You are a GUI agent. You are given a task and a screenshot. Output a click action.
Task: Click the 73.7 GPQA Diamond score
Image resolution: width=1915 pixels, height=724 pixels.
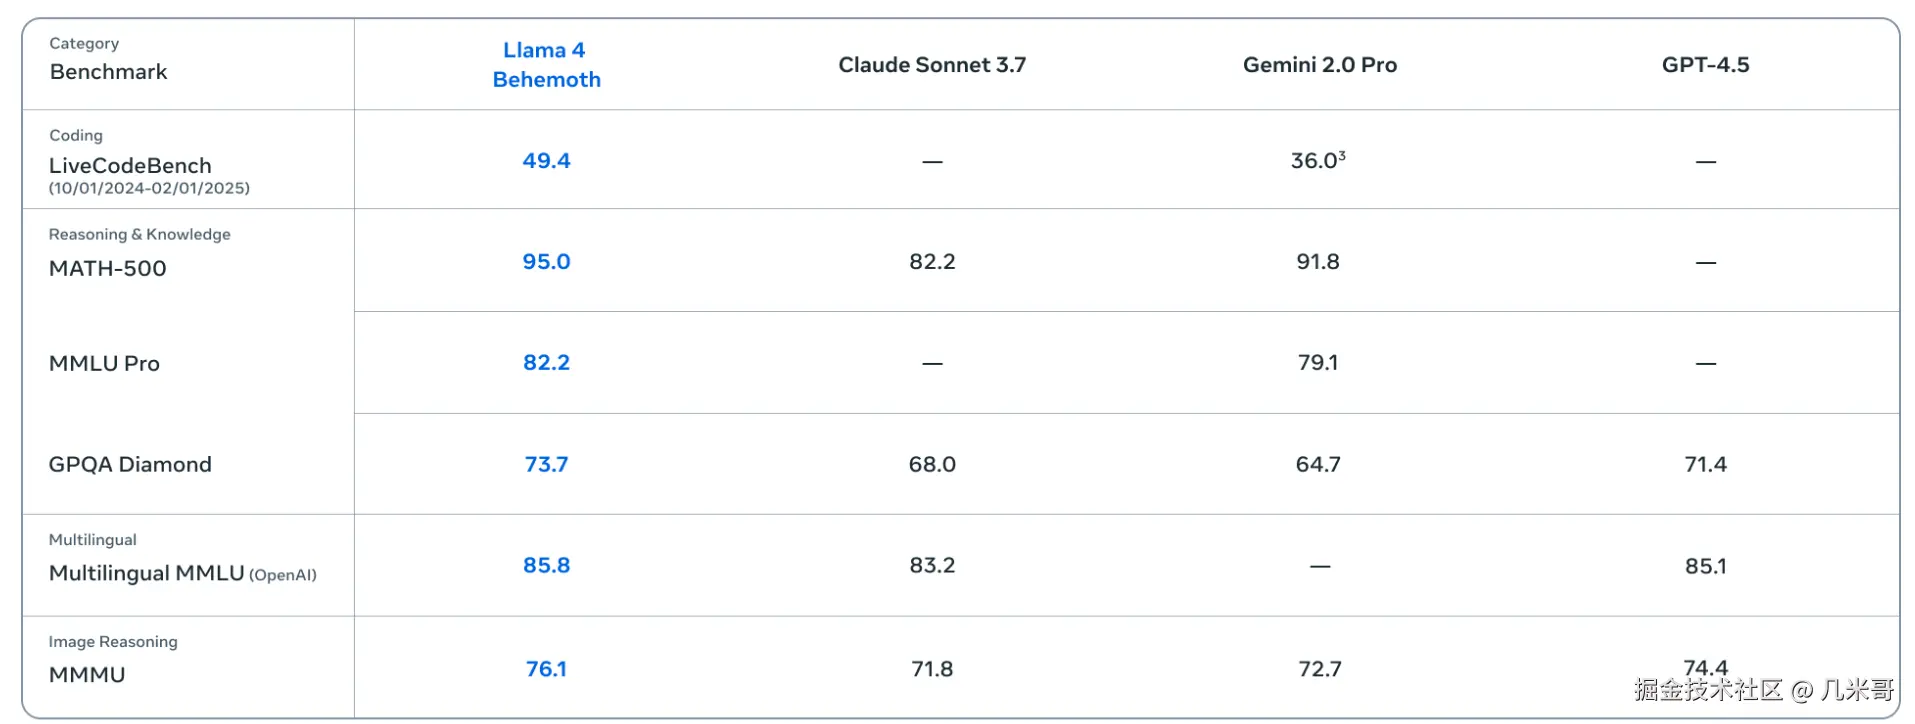546,465
